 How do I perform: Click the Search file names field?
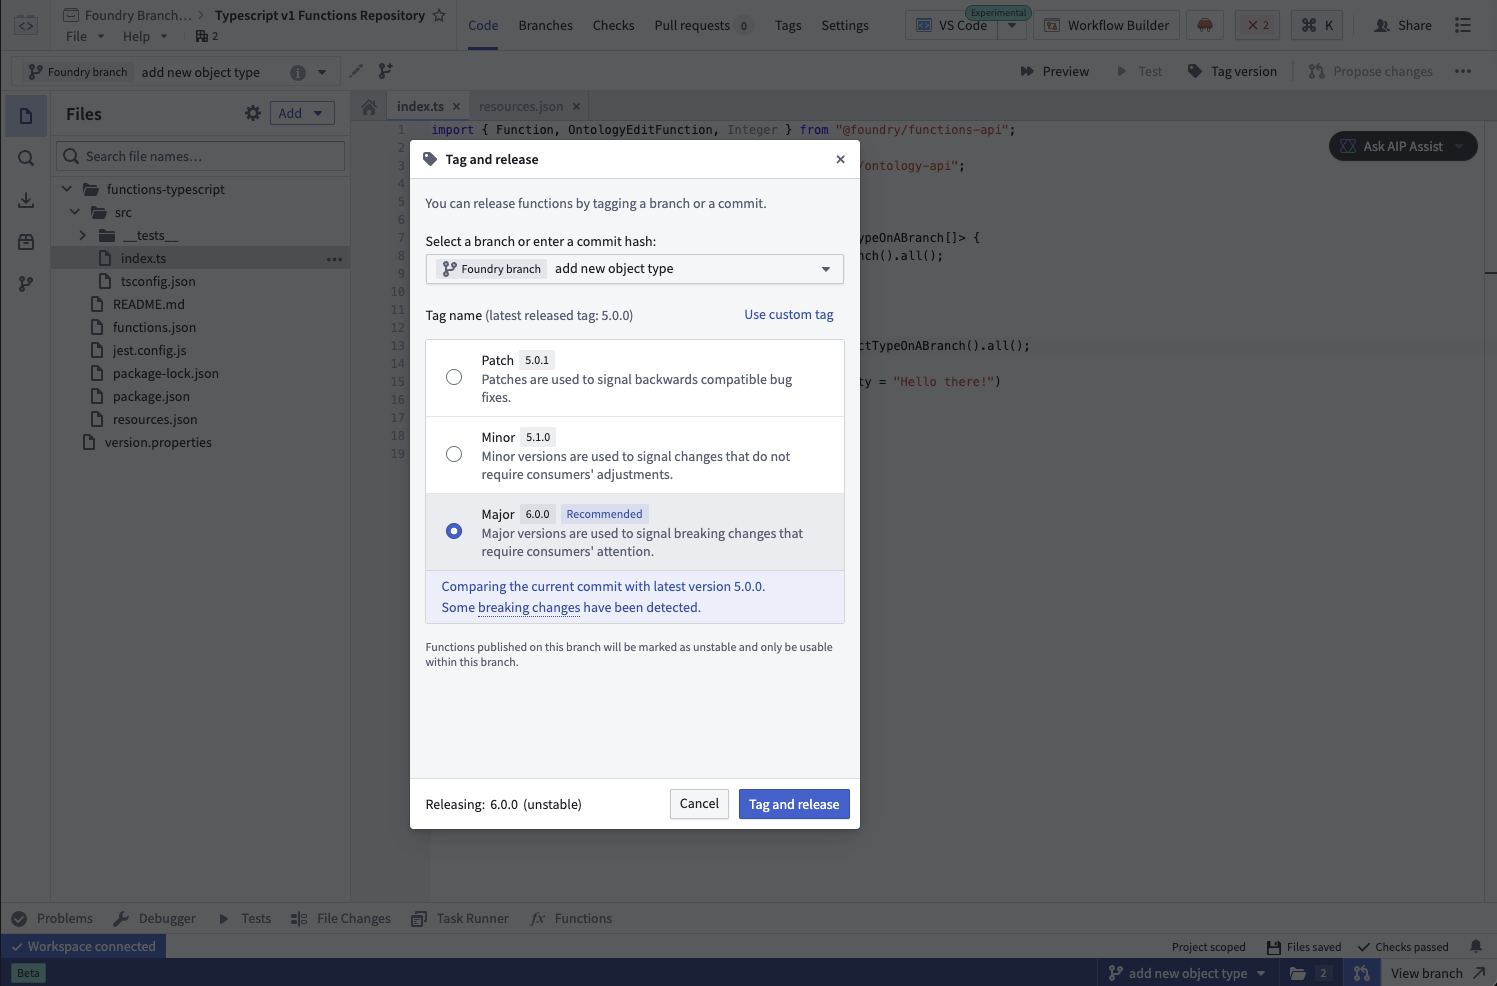200,156
